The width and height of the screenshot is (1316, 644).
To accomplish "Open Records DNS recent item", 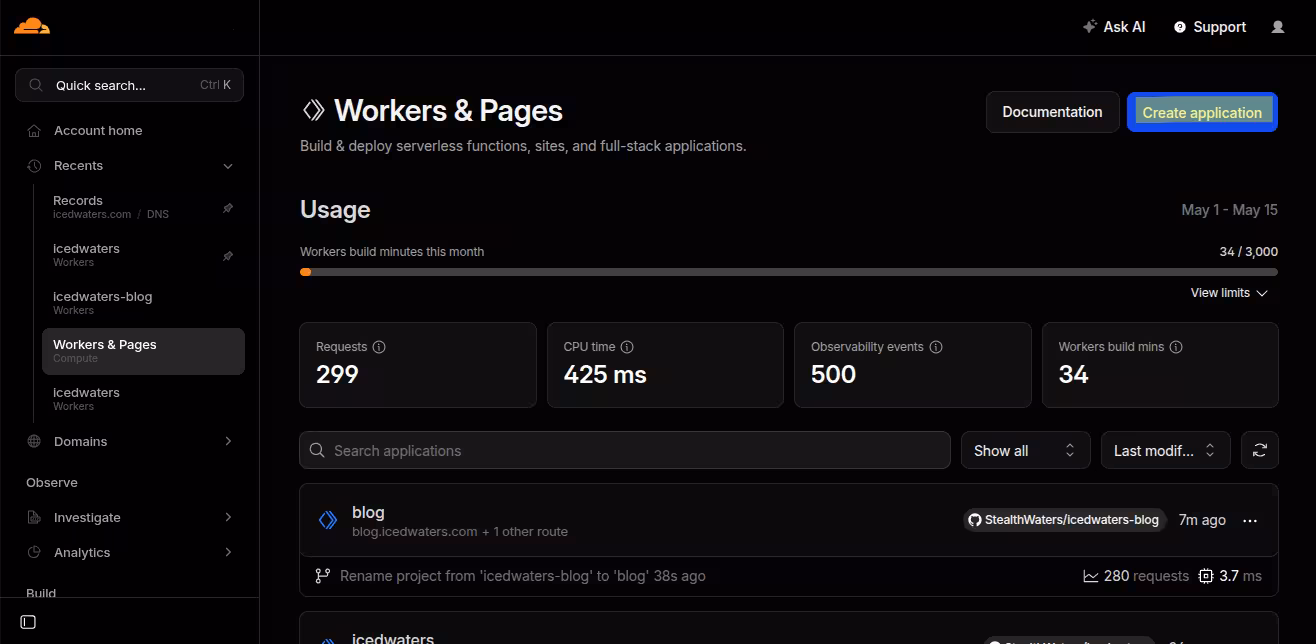I will [143, 207].
